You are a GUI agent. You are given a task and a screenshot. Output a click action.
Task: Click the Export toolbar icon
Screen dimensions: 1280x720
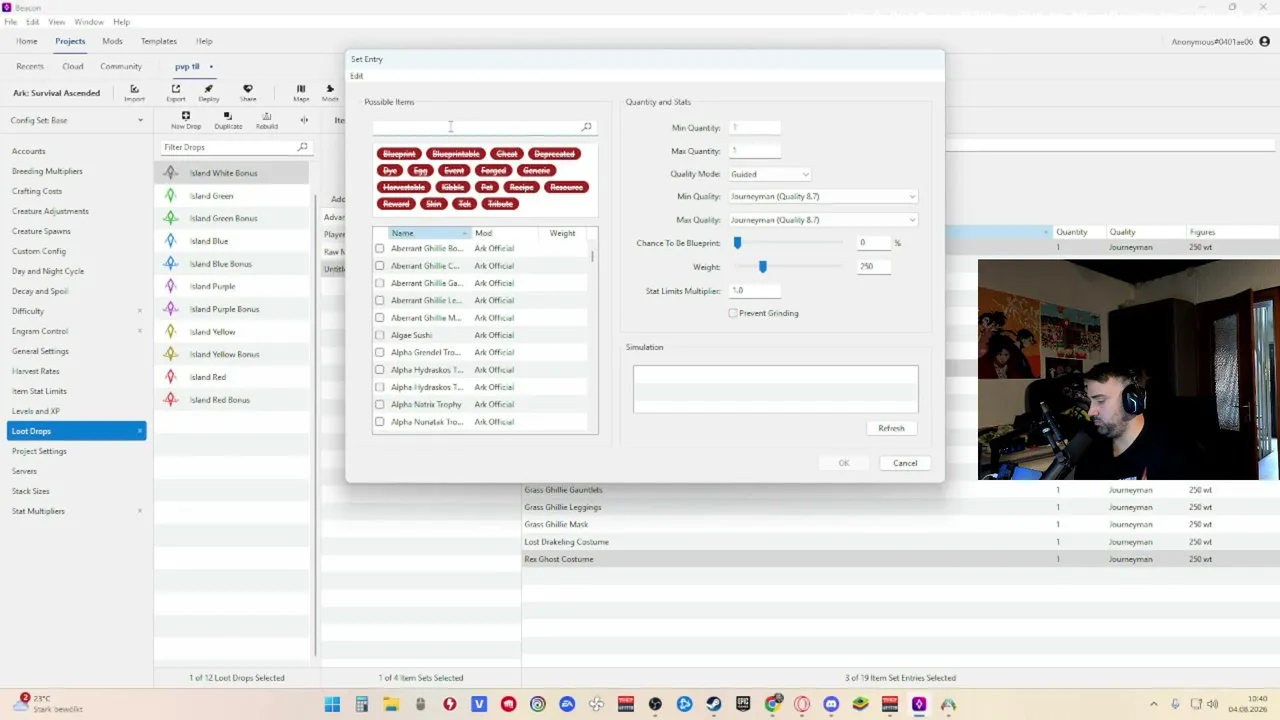[176, 89]
